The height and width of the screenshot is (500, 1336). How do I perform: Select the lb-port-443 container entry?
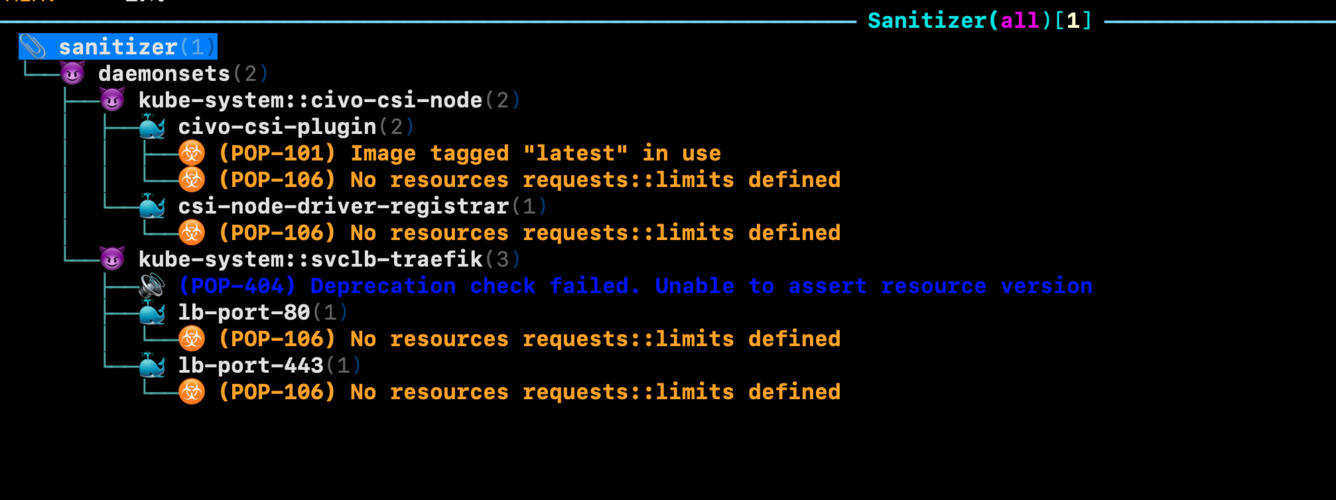click(251, 366)
